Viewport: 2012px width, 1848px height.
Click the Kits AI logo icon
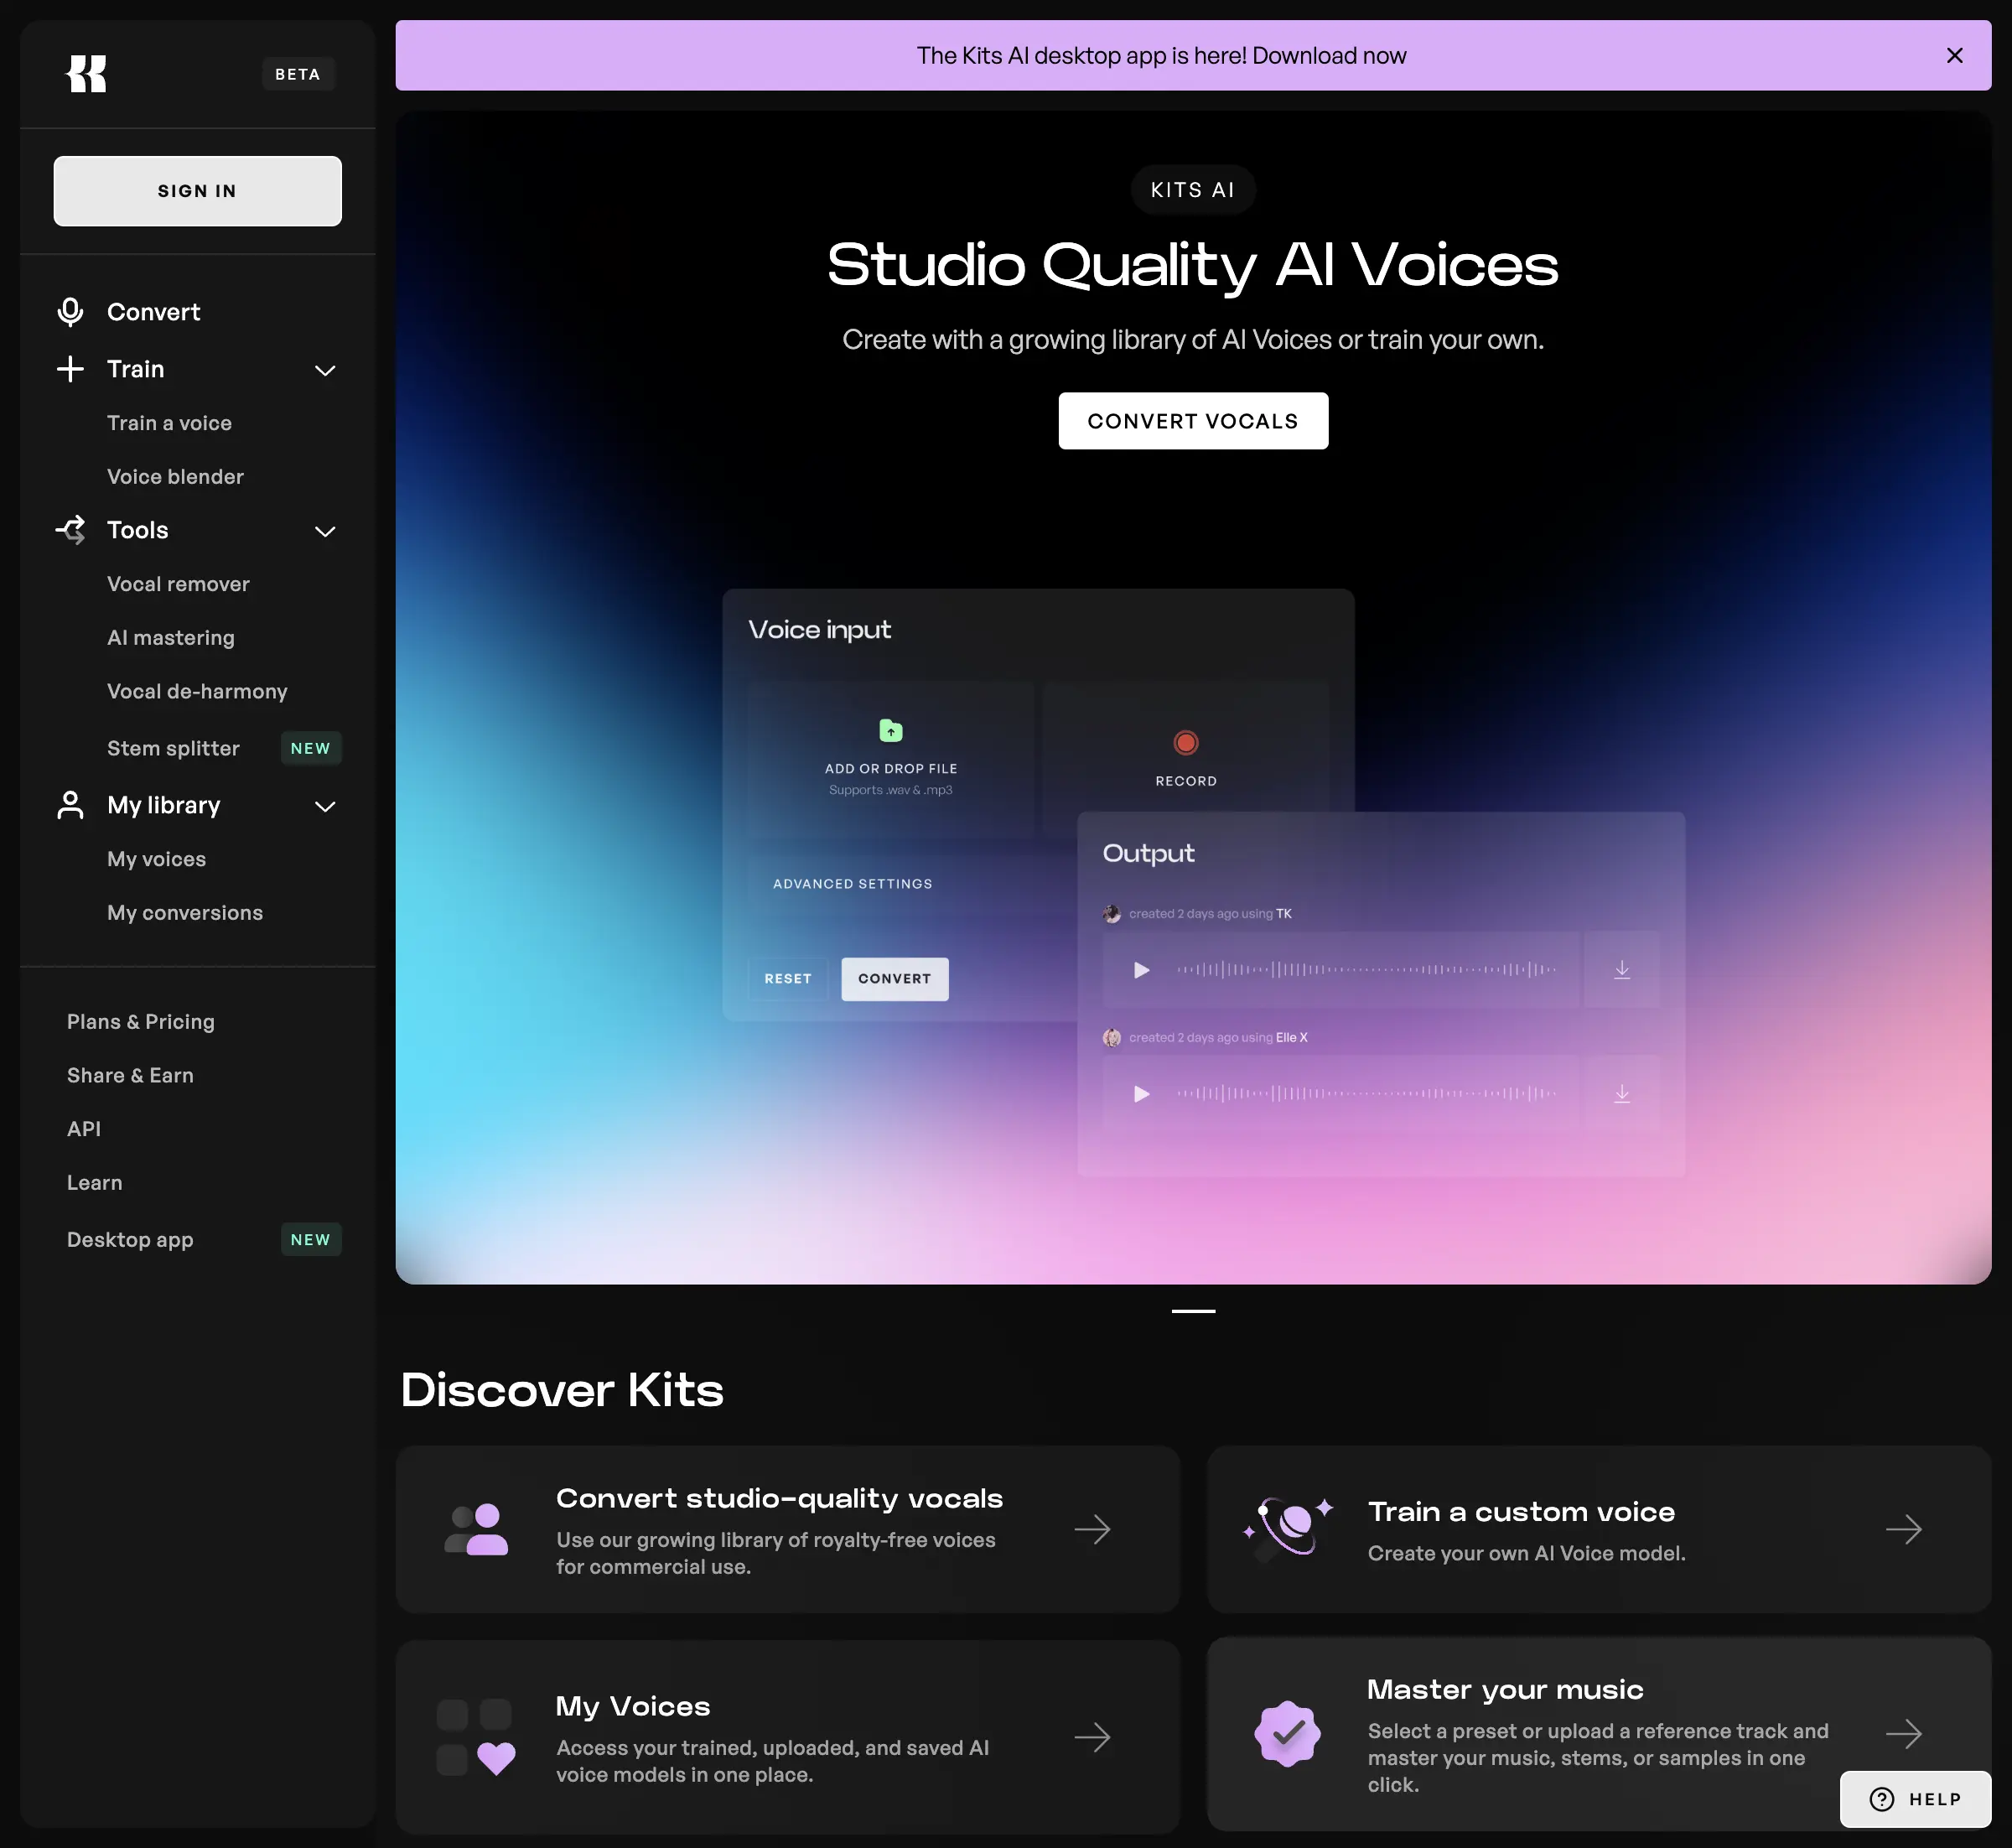click(86, 74)
